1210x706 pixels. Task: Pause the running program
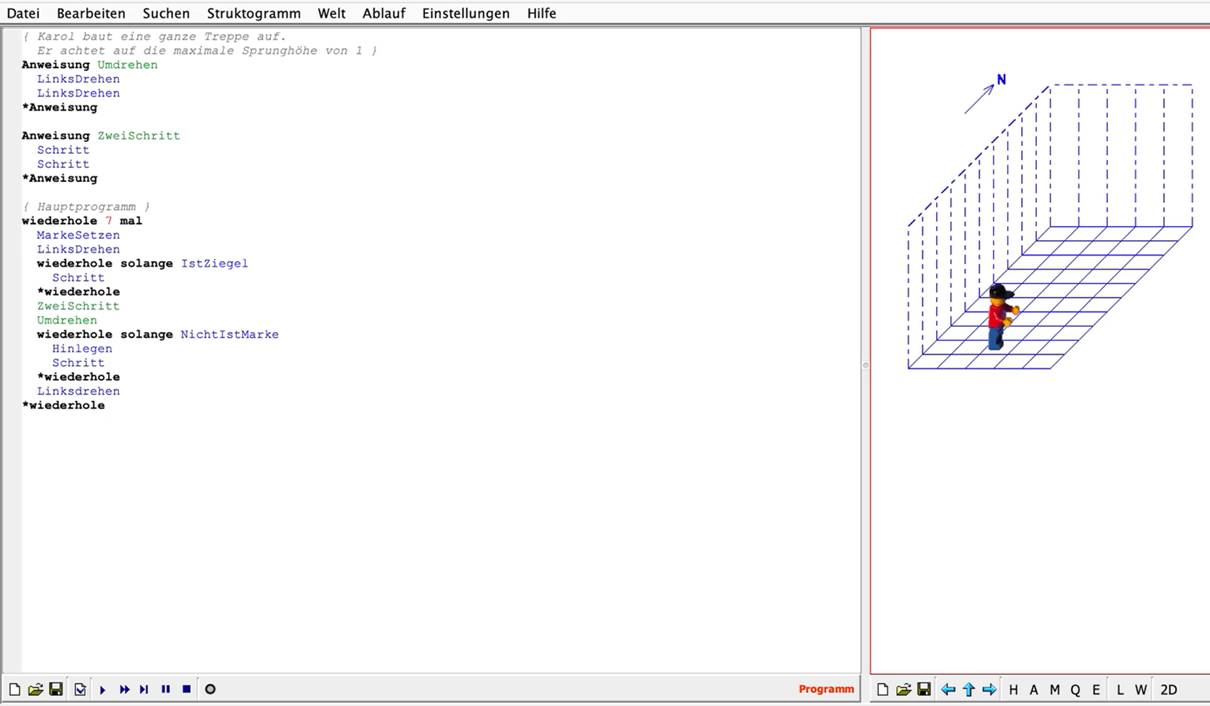(166, 689)
